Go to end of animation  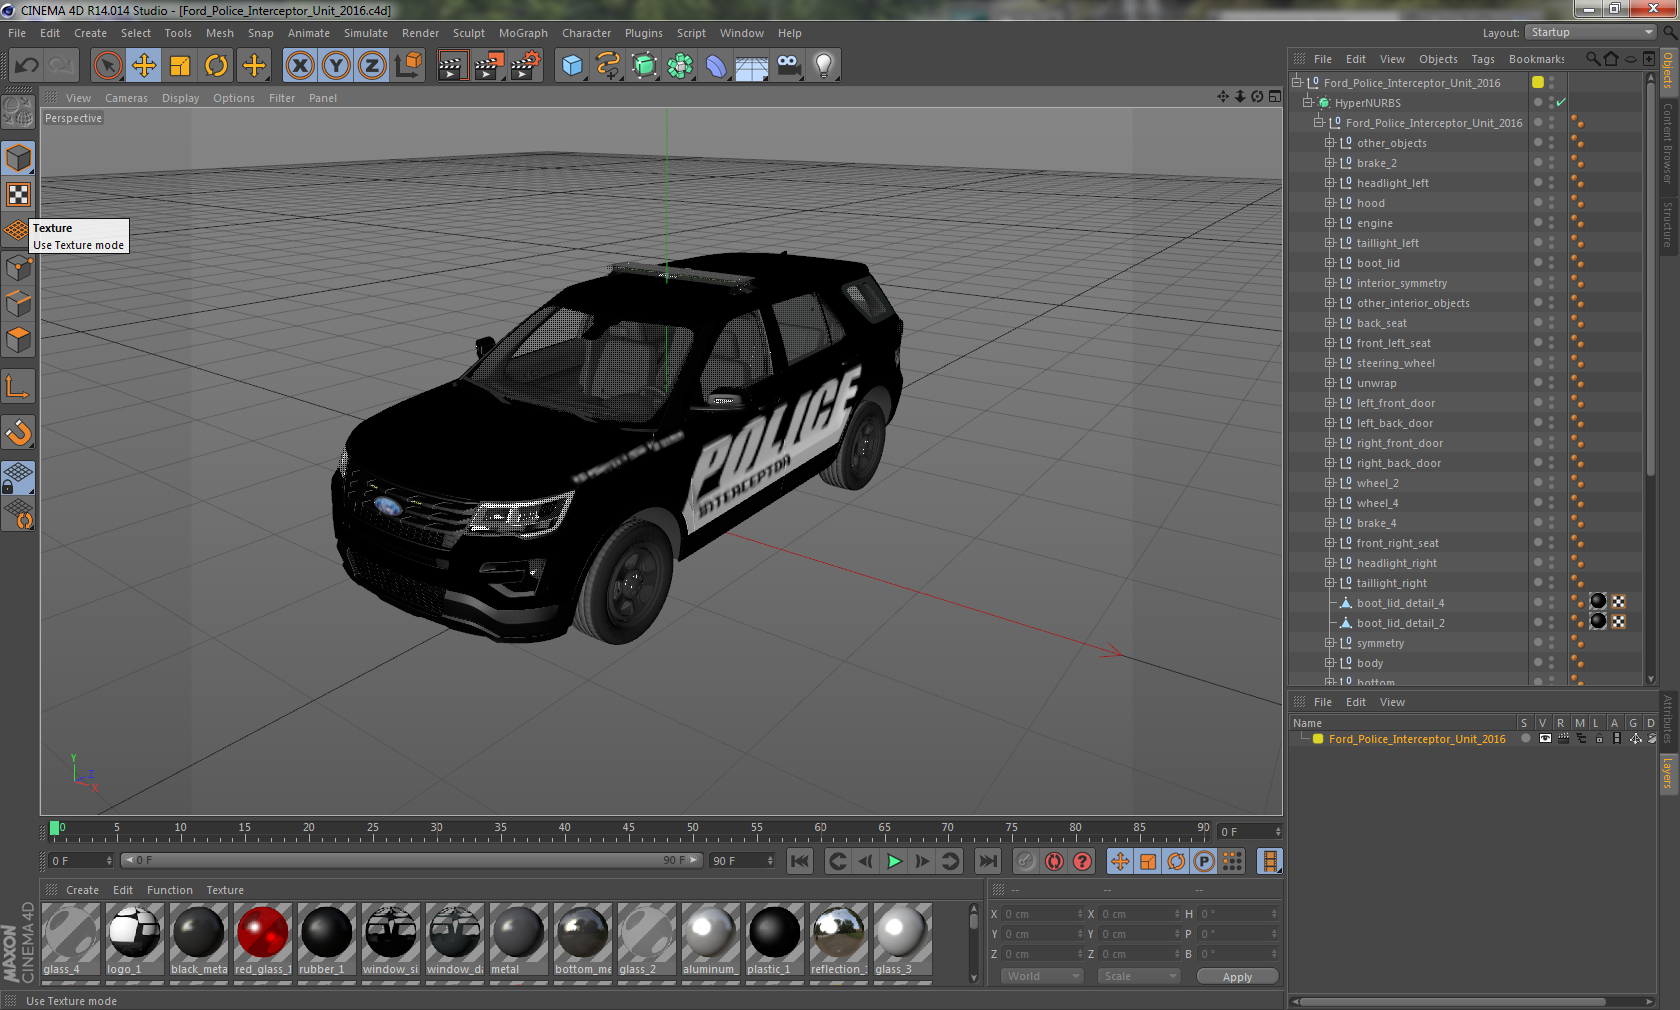(x=988, y=861)
